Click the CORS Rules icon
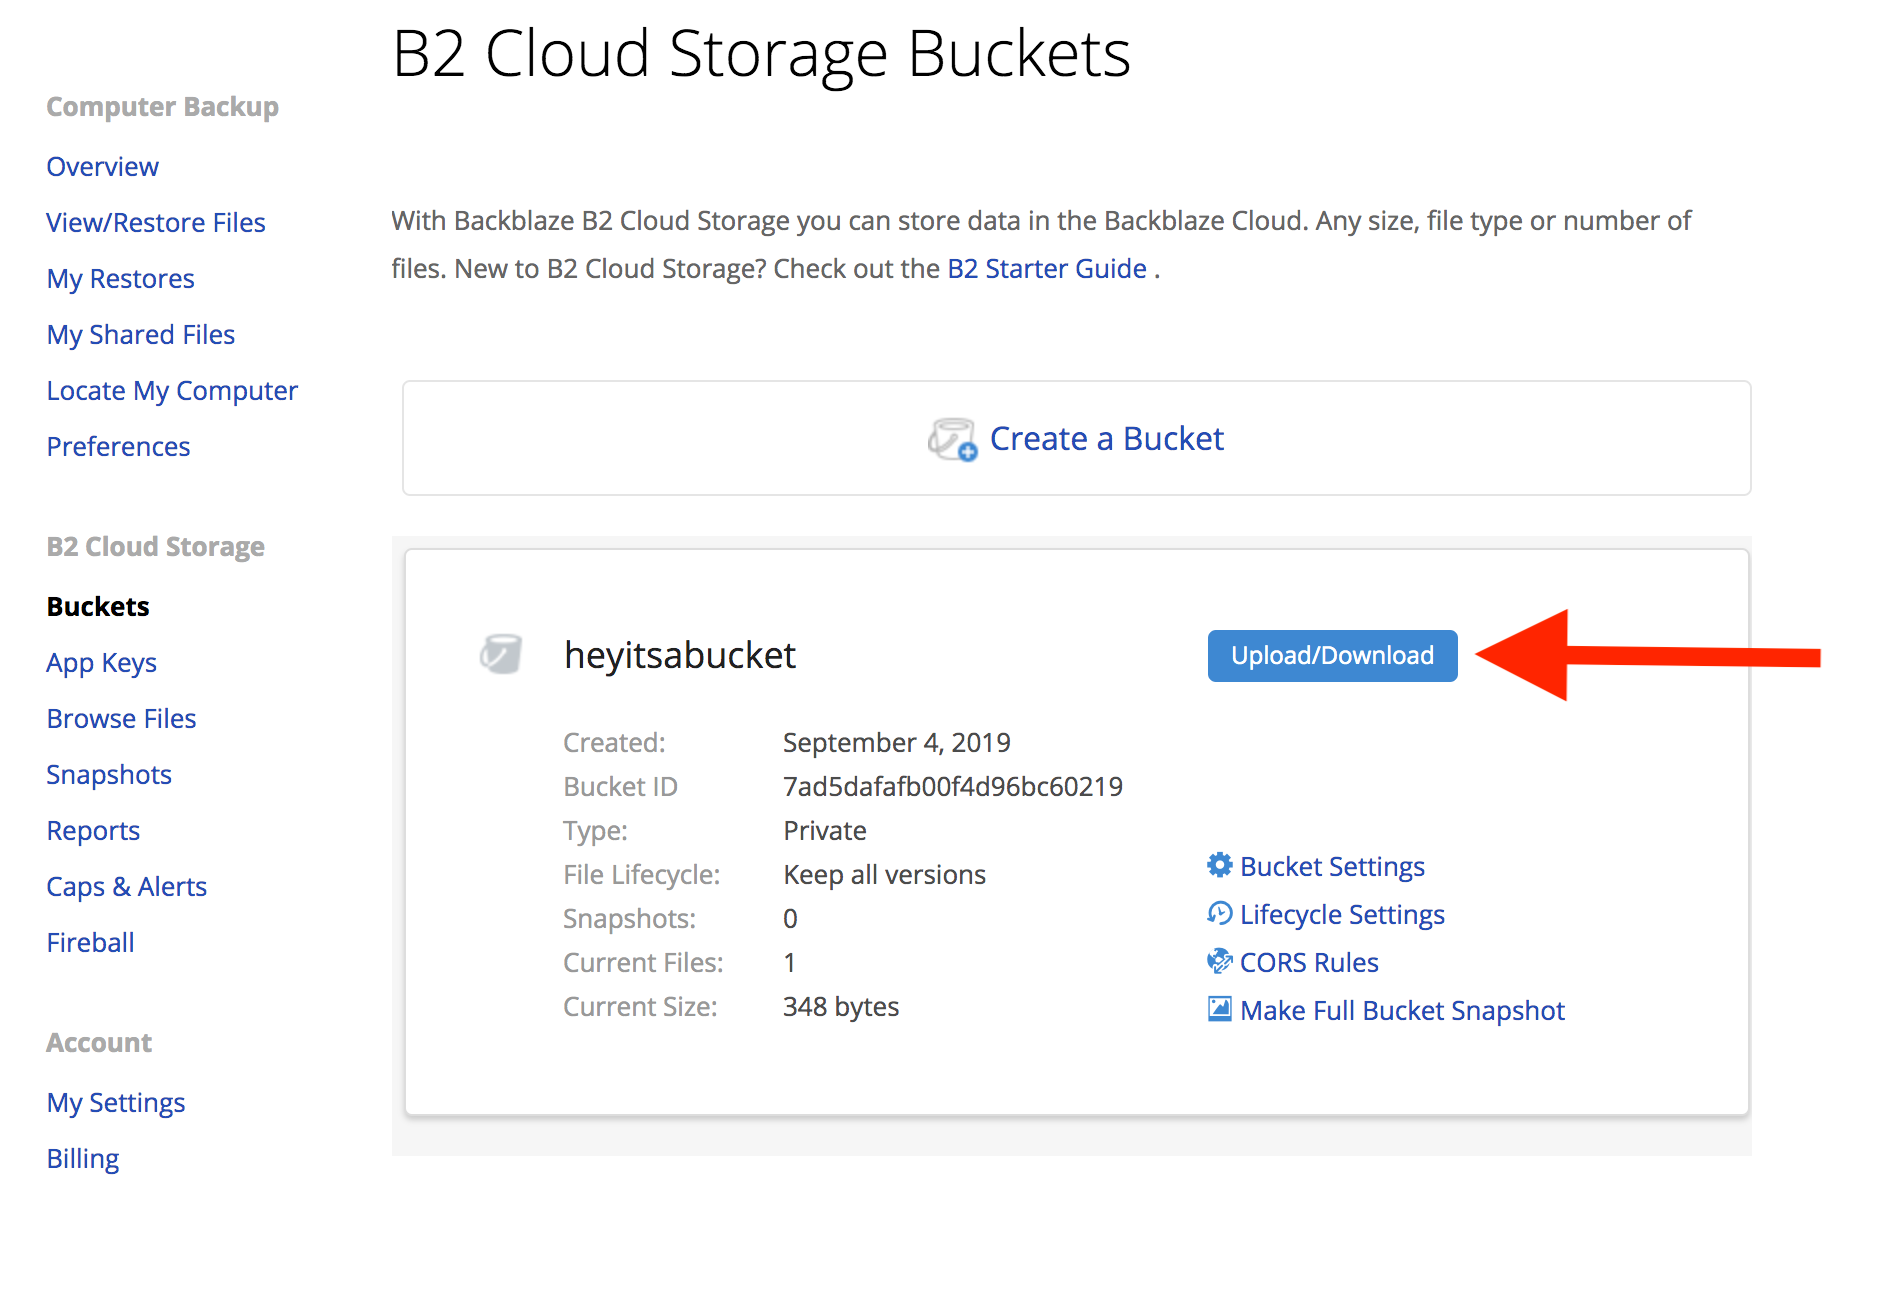This screenshot has width=1895, height=1300. pyautogui.click(x=1219, y=961)
